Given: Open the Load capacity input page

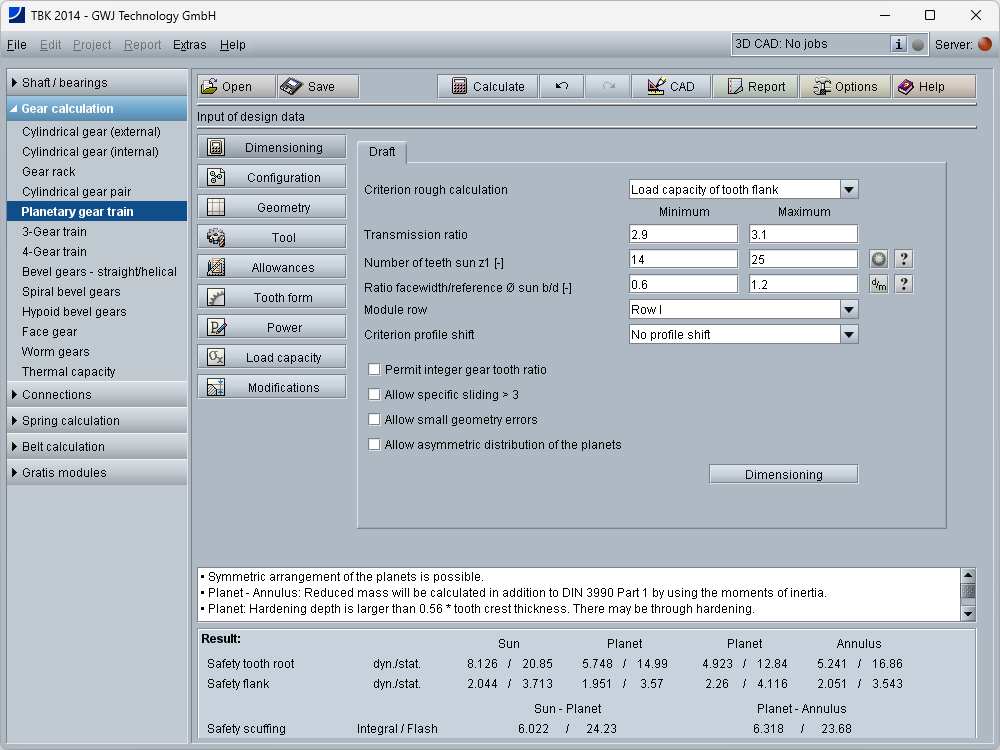Looking at the screenshot, I should point(272,358).
